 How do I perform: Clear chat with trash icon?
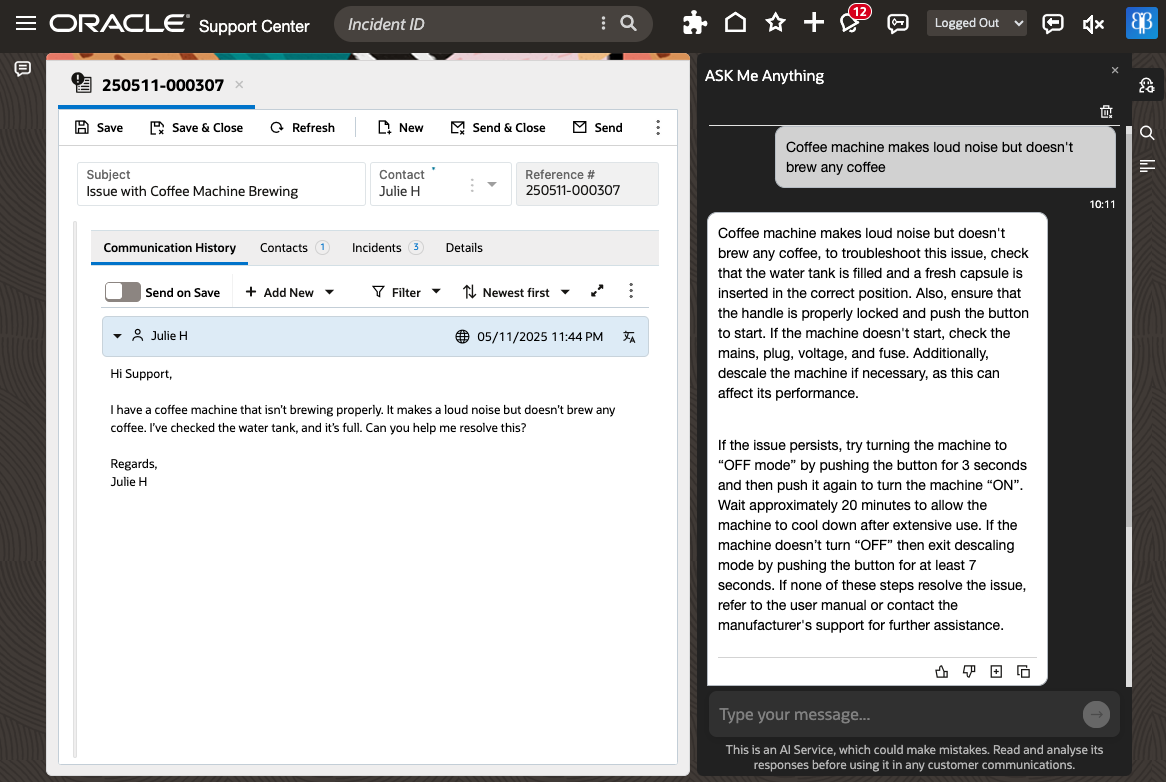(1106, 112)
